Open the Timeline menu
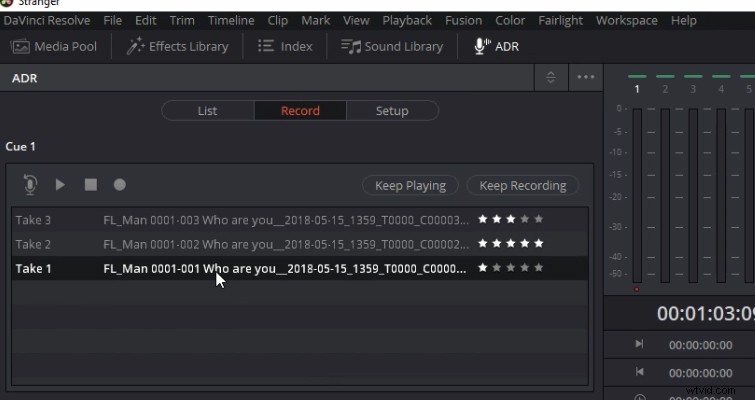 click(231, 21)
